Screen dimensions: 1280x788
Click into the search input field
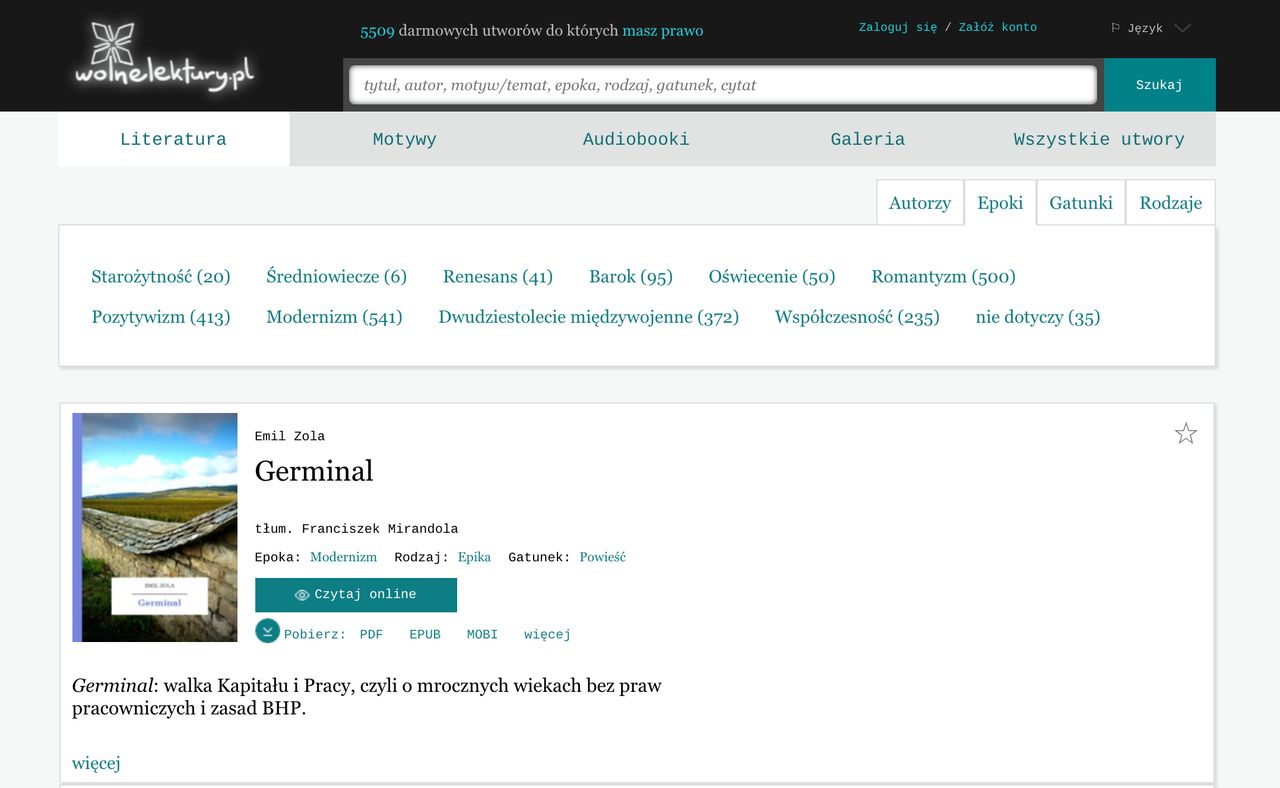[x=723, y=85]
